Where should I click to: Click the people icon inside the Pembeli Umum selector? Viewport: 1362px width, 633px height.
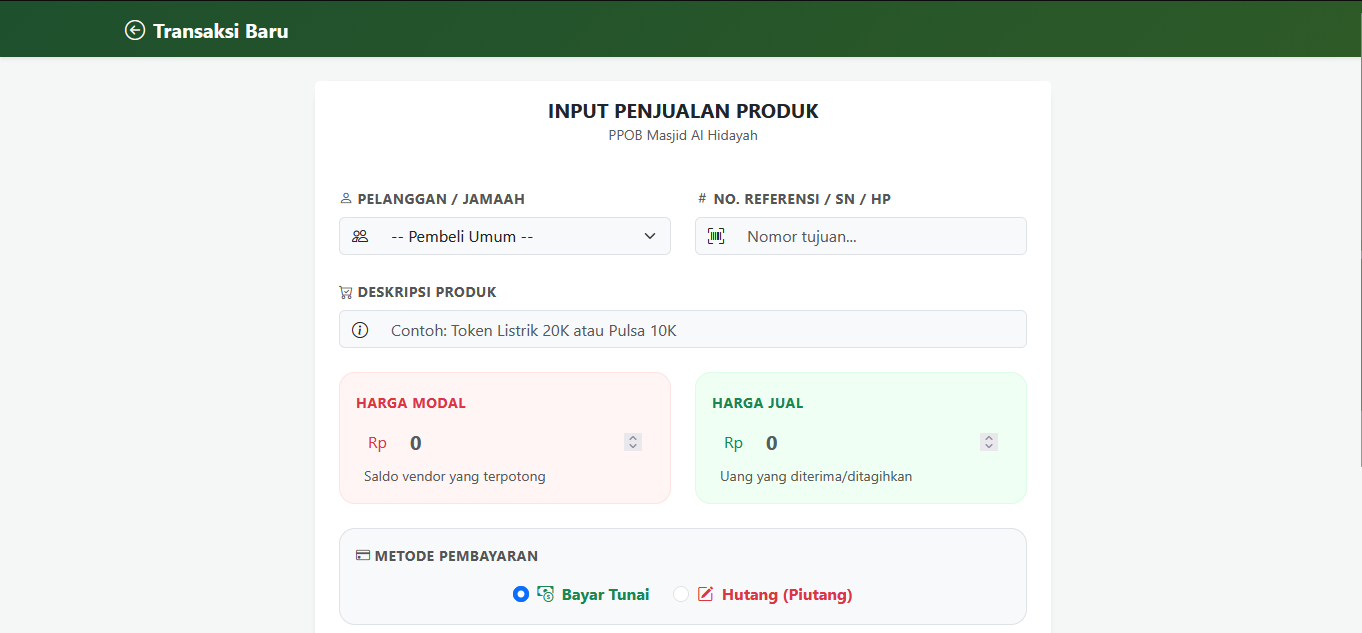360,236
